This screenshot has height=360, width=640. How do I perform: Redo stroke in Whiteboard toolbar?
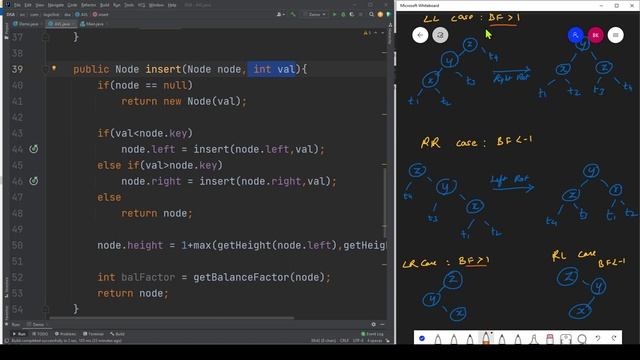click(x=614, y=338)
